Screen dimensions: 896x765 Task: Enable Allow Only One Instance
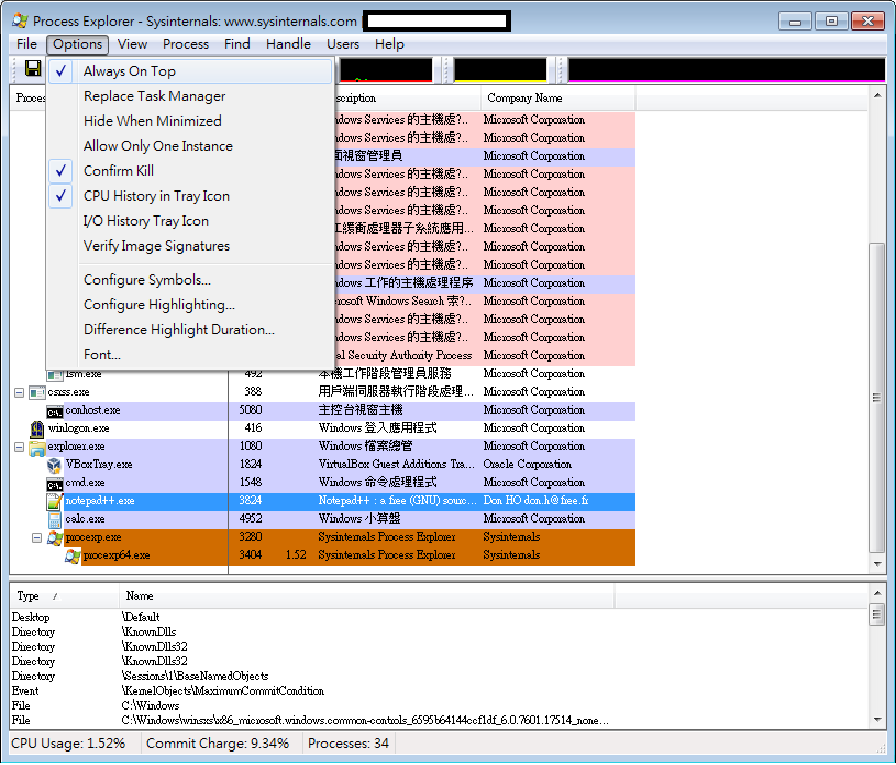(x=190, y=146)
